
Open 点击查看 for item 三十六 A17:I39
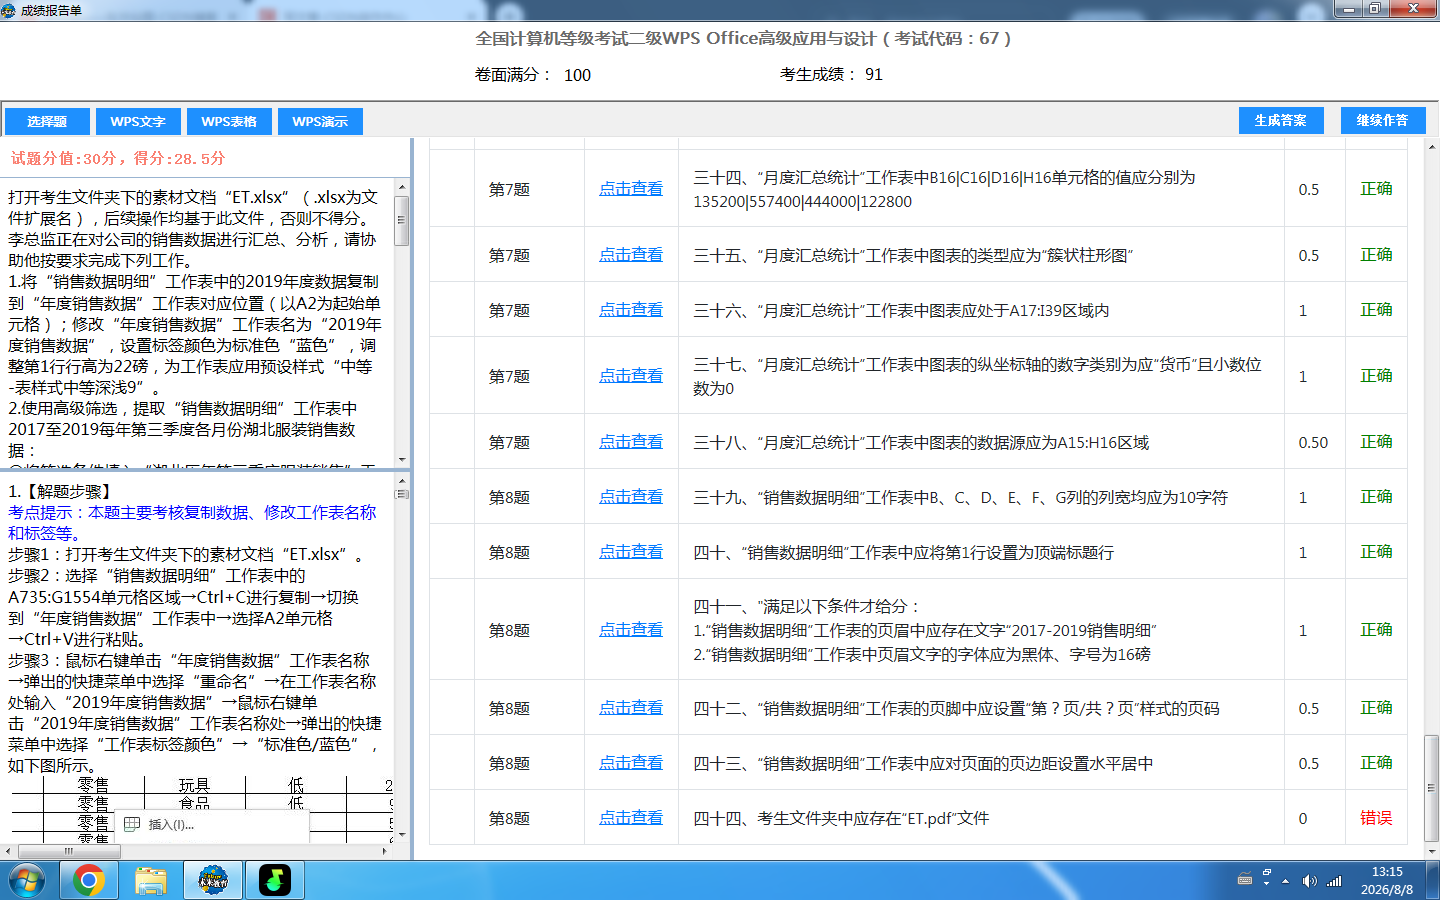(x=631, y=310)
